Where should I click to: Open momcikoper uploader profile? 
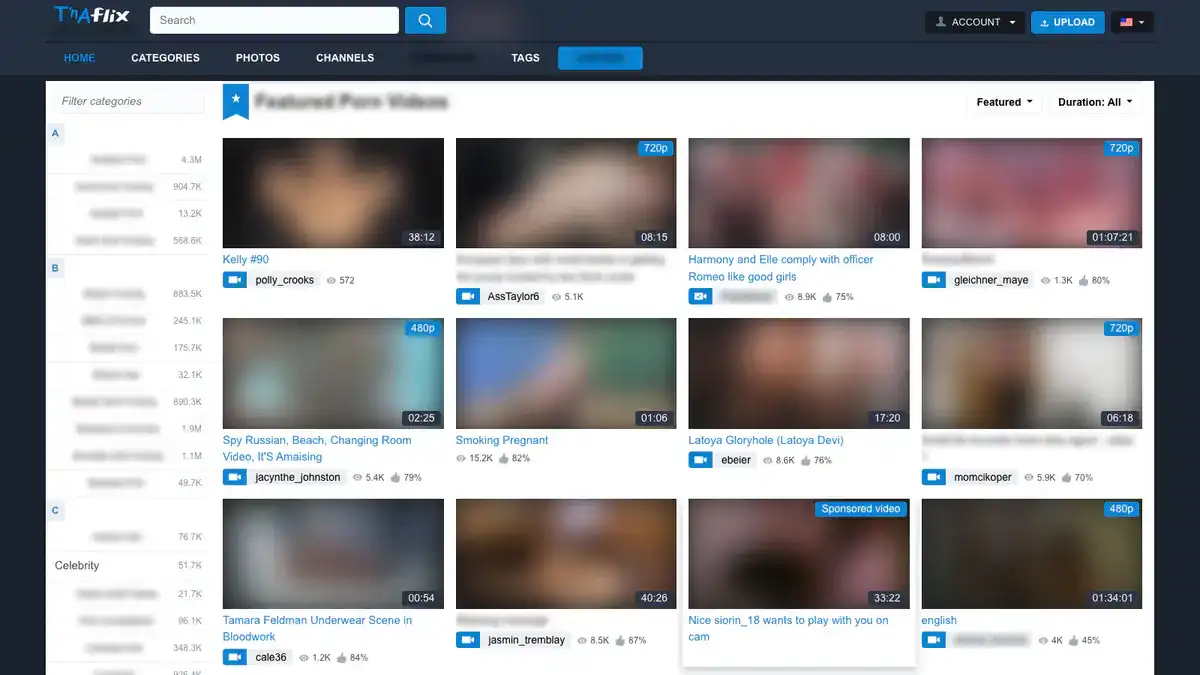(984, 477)
